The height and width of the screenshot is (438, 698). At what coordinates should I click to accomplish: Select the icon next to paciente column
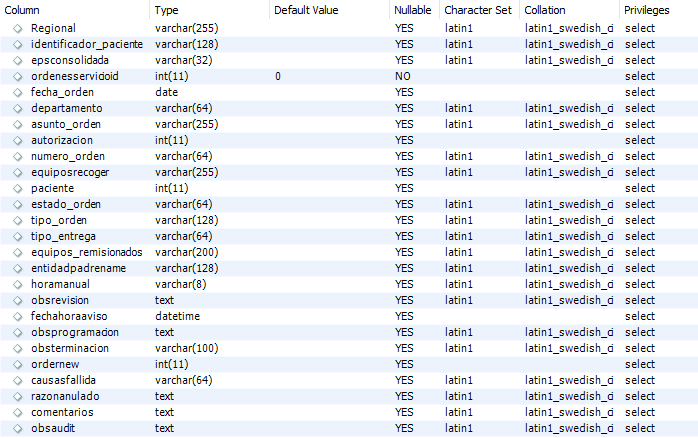point(17,189)
